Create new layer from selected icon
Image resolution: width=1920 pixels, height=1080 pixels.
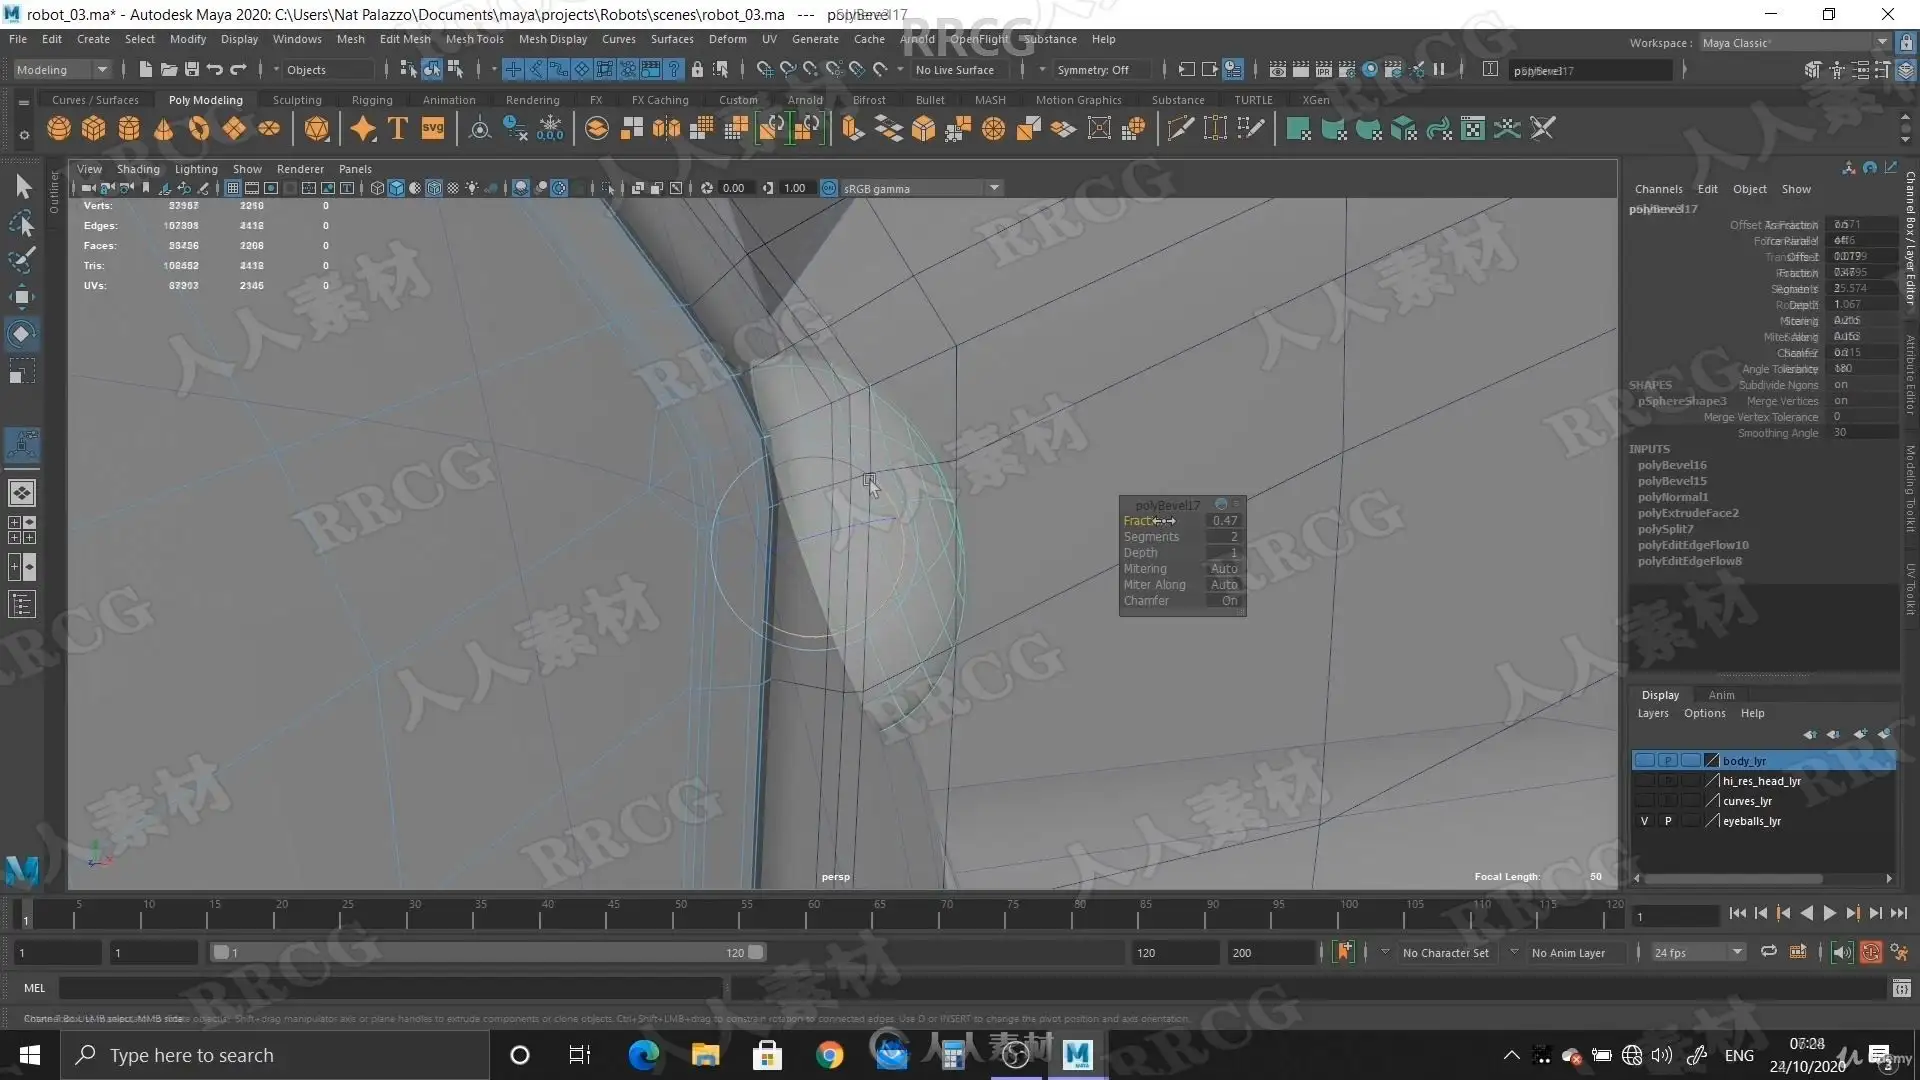pyautogui.click(x=1884, y=734)
